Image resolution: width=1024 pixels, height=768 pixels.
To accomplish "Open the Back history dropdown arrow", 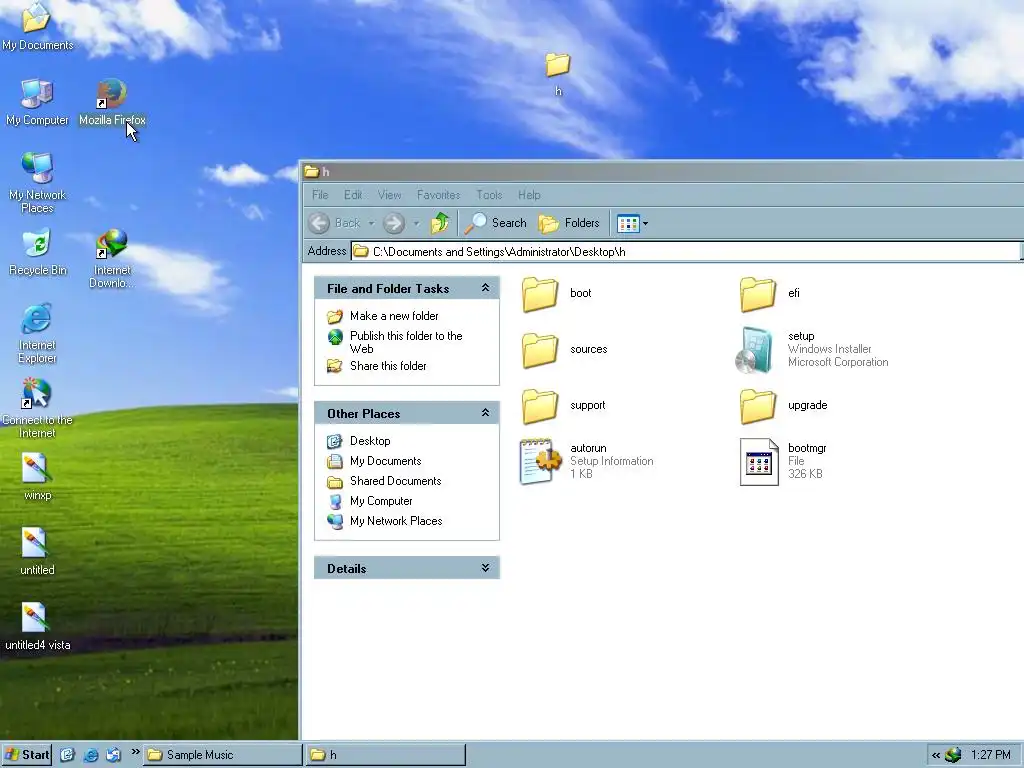I will (x=371, y=223).
